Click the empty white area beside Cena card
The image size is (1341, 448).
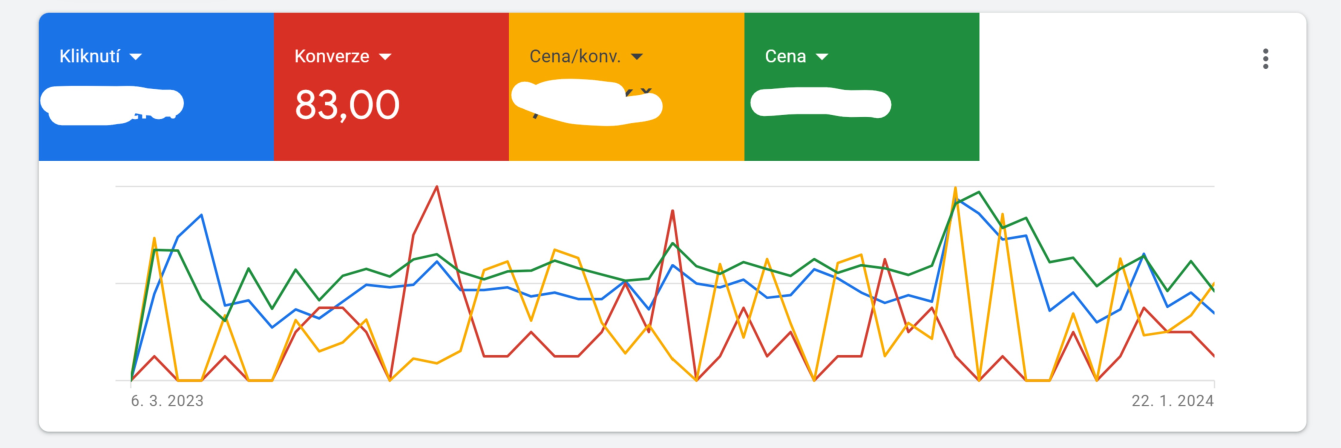(1110, 86)
